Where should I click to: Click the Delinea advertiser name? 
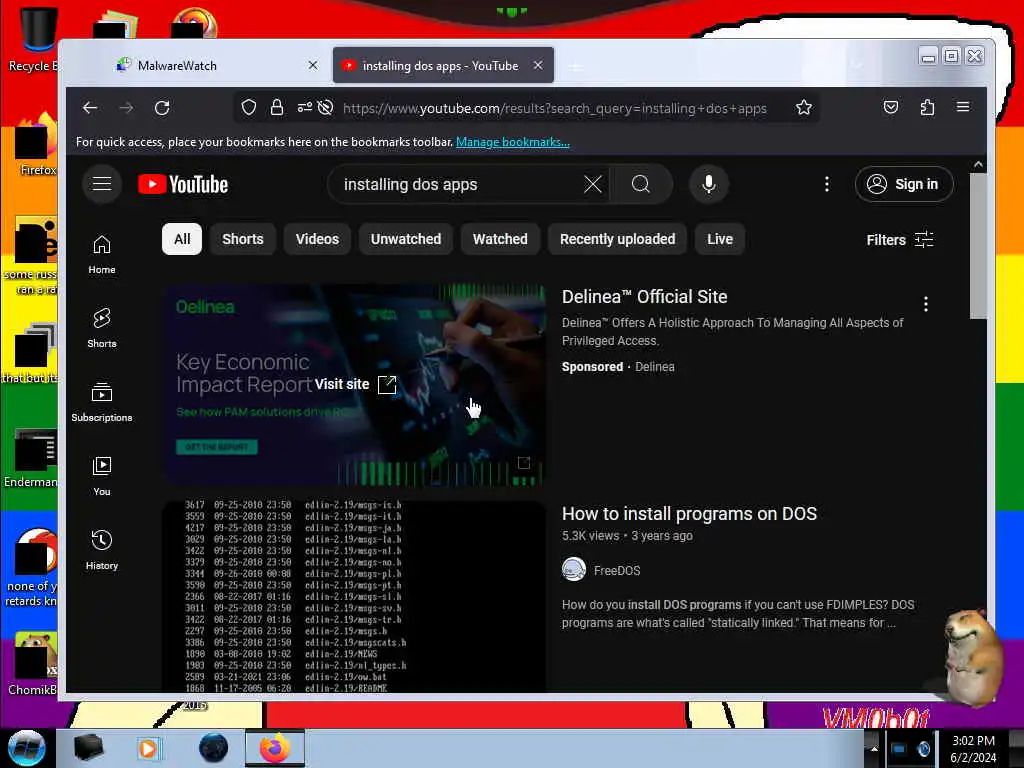pyautogui.click(x=655, y=366)
